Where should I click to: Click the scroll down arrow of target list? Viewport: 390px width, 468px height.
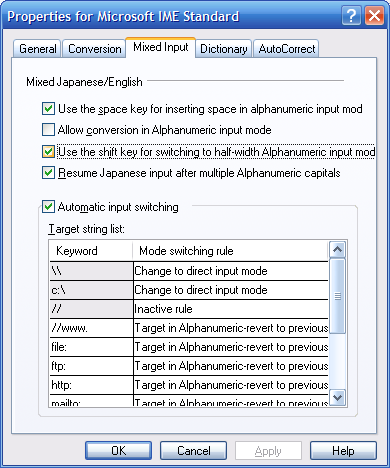pos(338,398)
